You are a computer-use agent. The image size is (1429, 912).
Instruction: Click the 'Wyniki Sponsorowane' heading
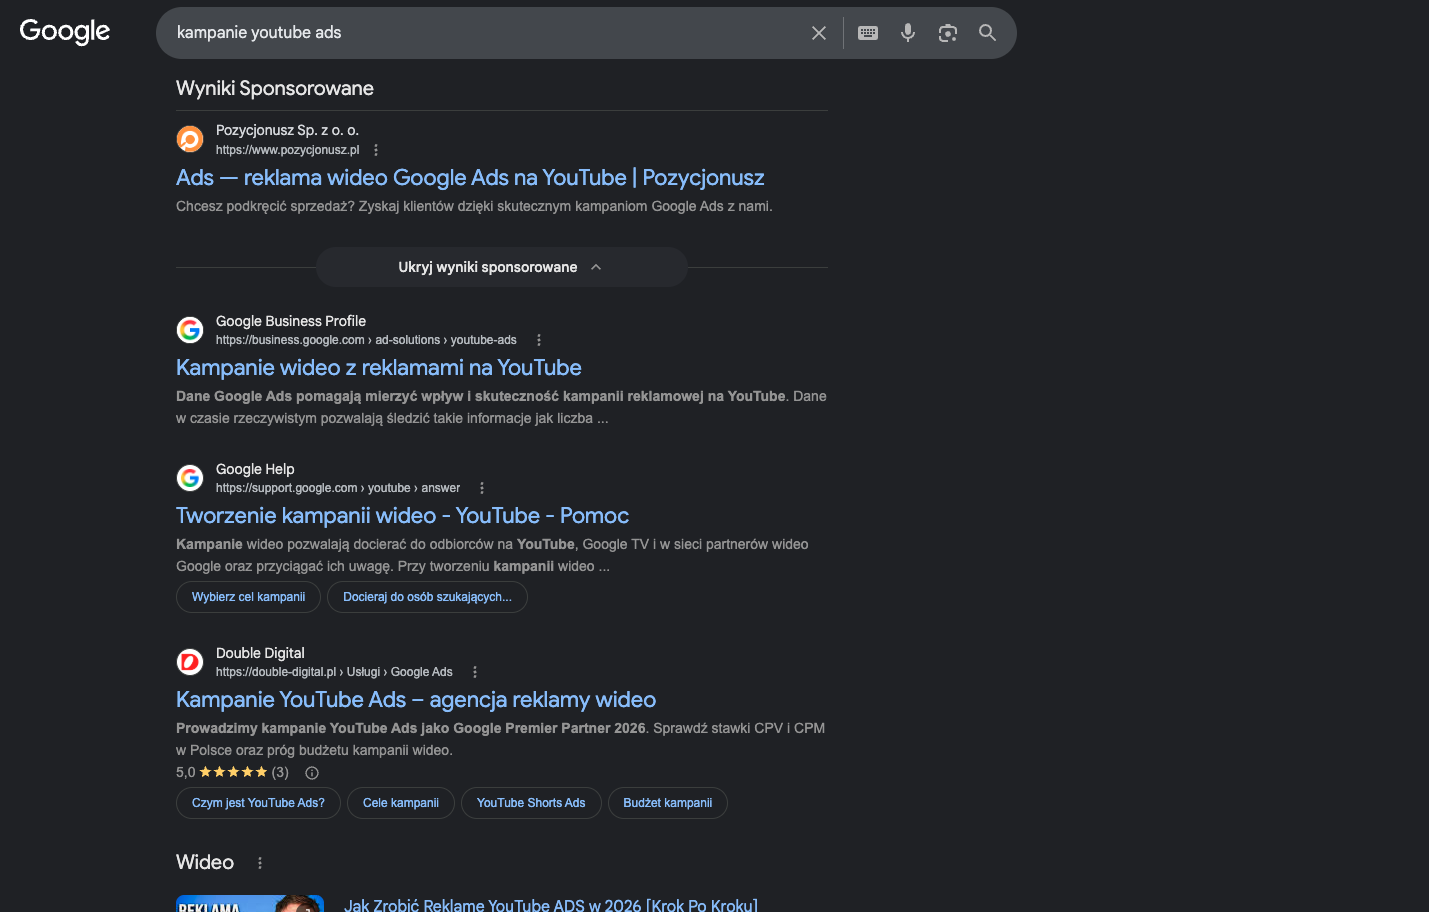(275, 88)
